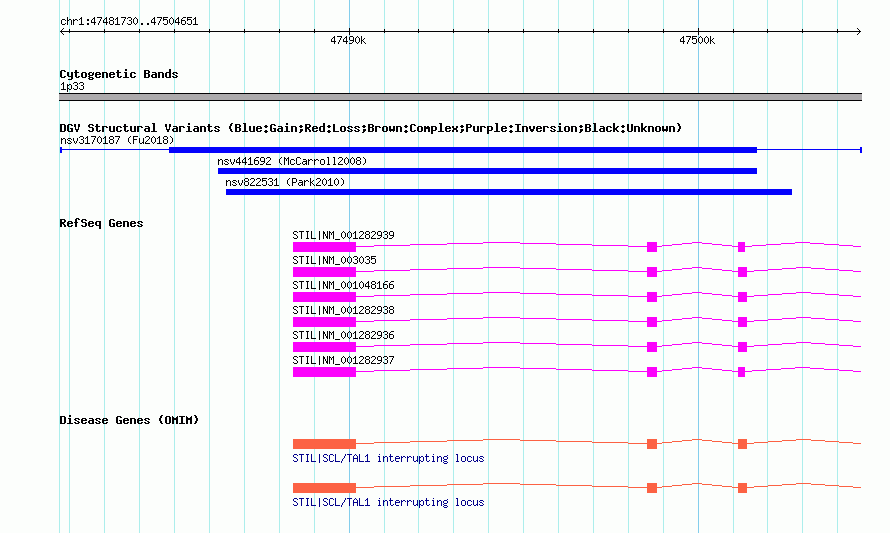Screen dimensions: 890x533
Task: Select the lower orange OMIM STIL exon block
Action: pos(324,488)
